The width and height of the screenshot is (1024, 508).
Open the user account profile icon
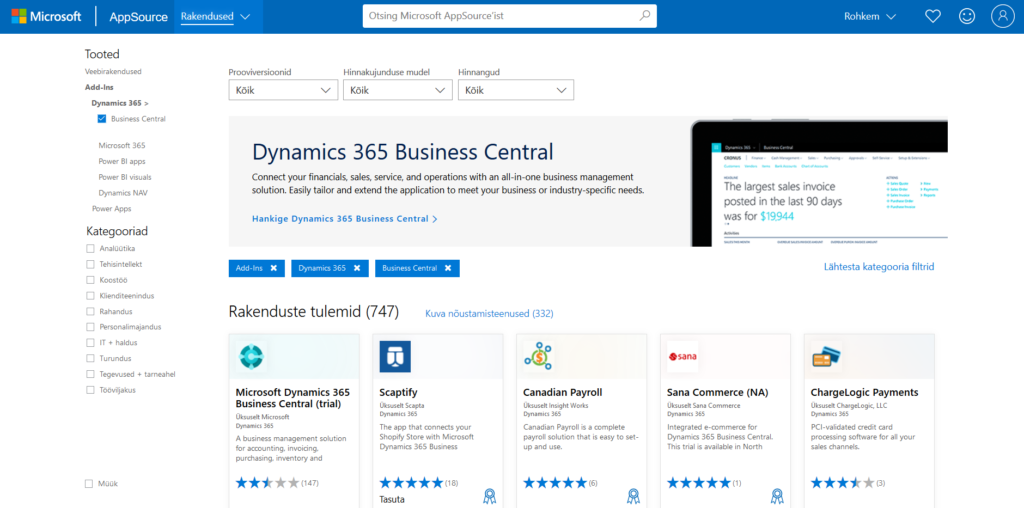(x=1002, y=16)
